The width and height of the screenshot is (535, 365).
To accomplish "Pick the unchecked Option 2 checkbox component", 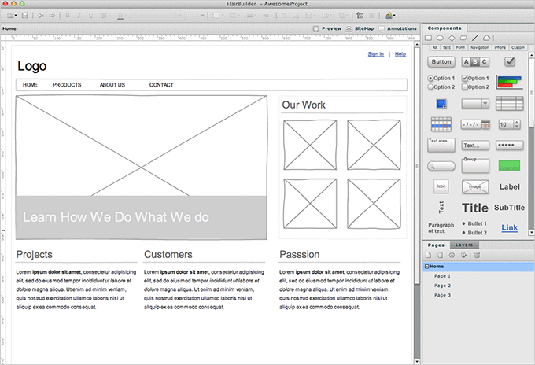I will tap(475, 87).
